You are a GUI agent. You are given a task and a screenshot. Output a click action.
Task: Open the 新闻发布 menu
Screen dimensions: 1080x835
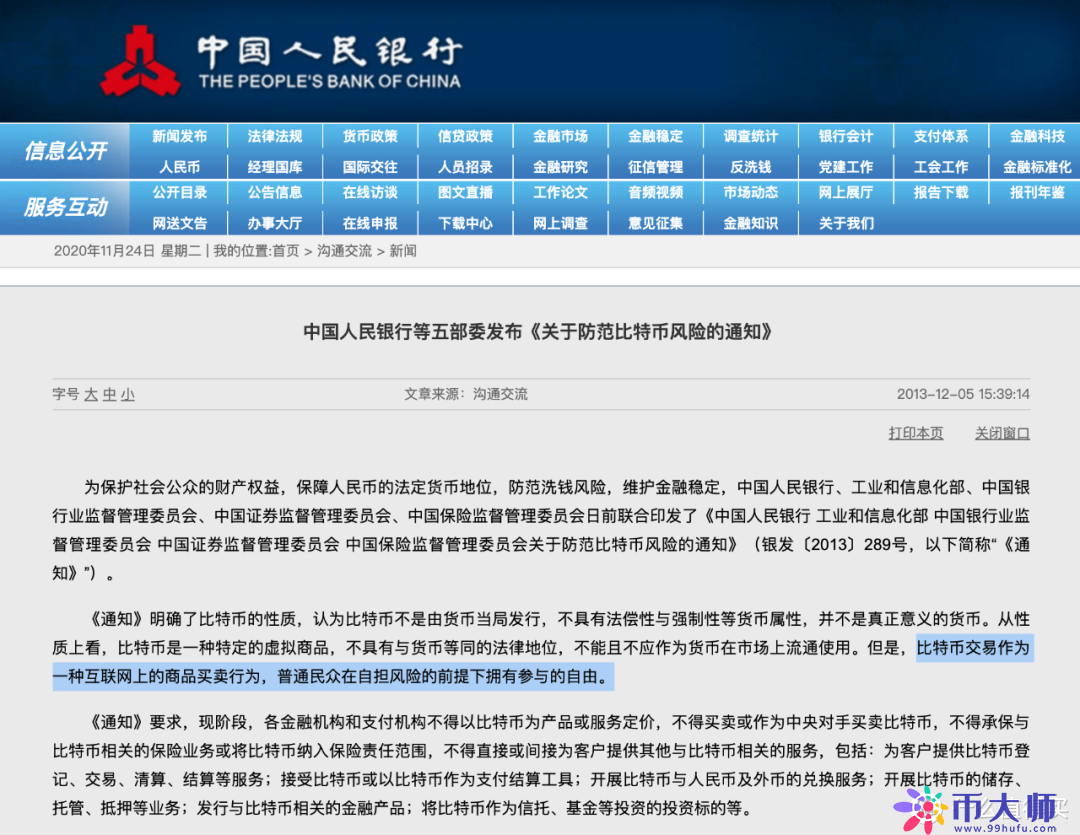(179, 136)
